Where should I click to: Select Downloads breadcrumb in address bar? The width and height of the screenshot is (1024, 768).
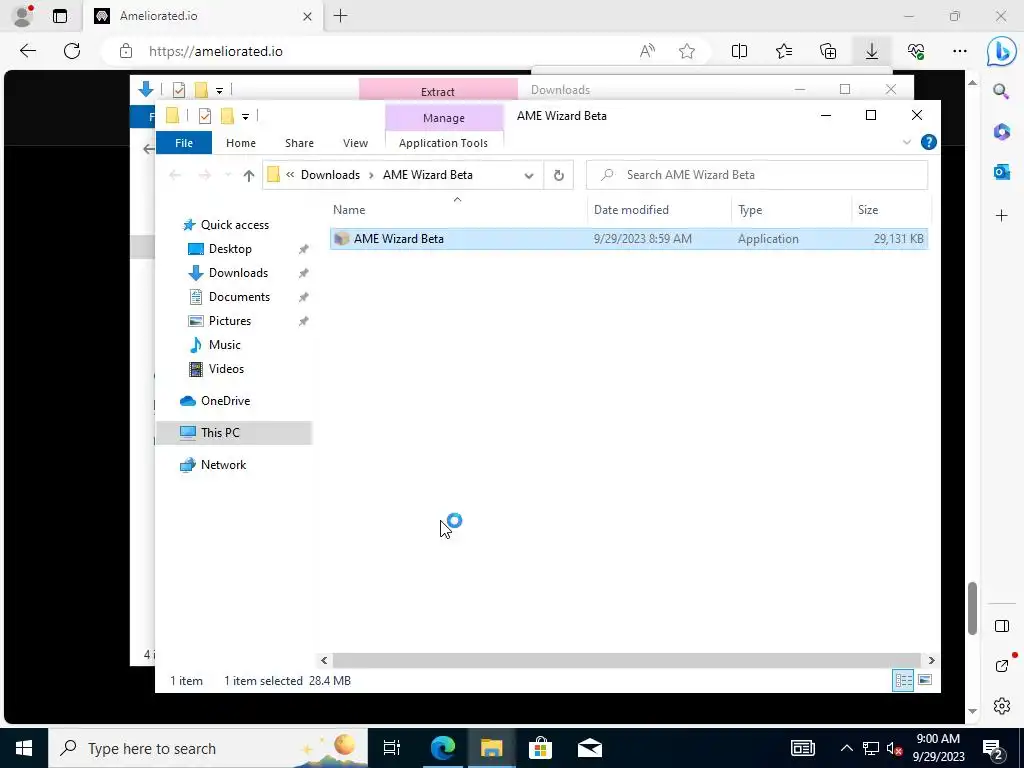pos(330,175)
